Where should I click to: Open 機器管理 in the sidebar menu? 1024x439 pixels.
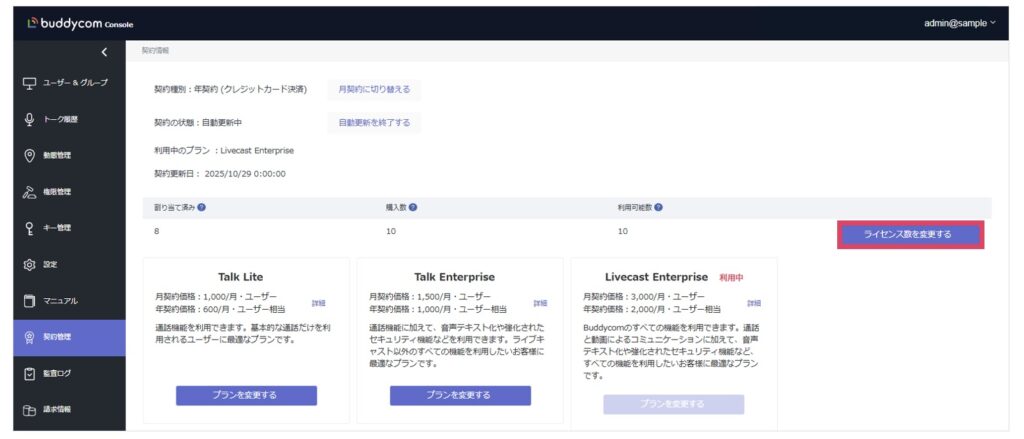(x=68, y=191)
